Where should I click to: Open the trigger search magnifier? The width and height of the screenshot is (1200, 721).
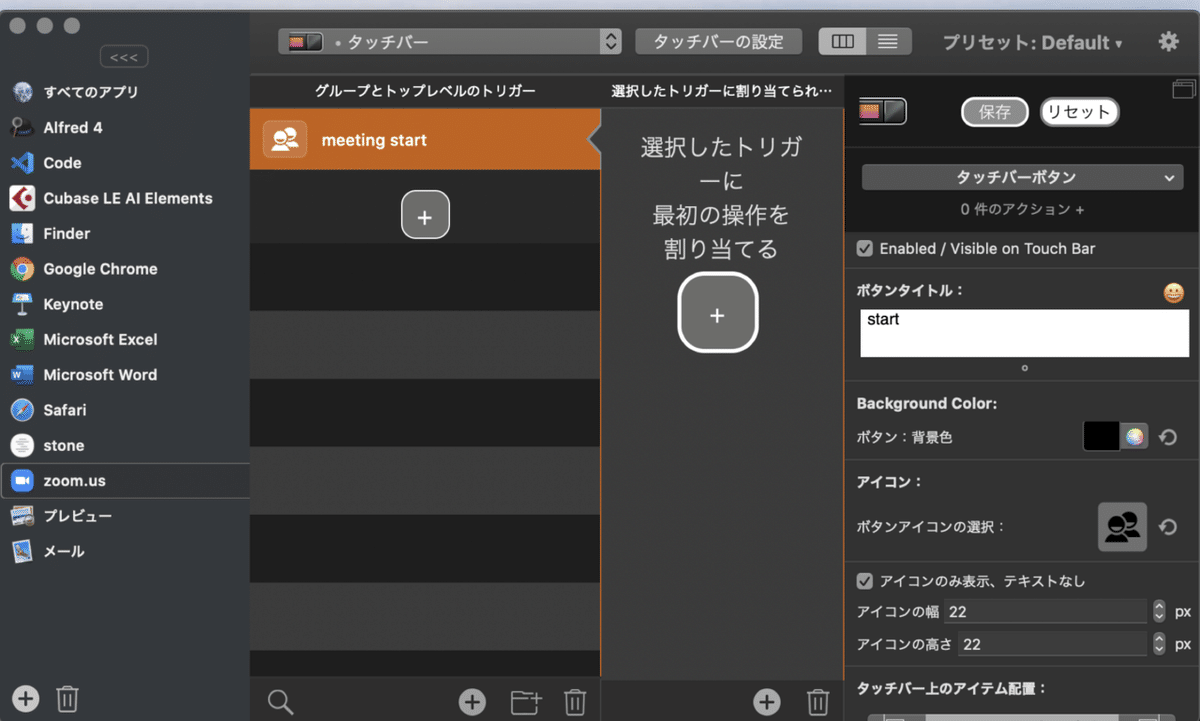(x=280, y=701)
